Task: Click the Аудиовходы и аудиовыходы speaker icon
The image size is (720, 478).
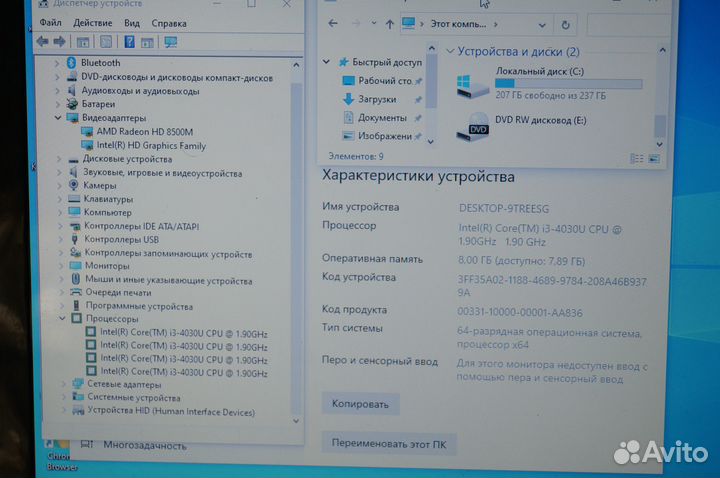Action: pos(72,90)
